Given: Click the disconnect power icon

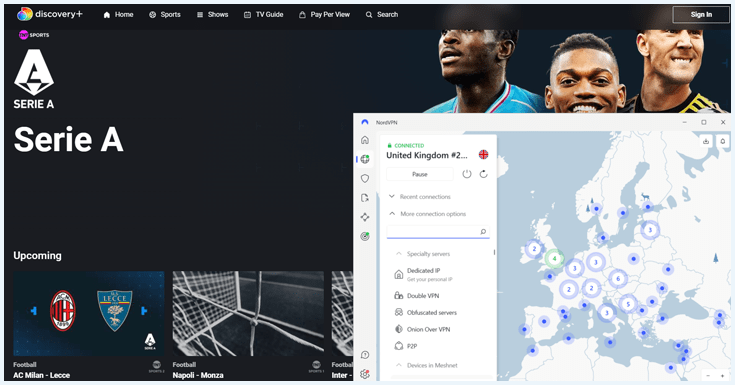Looking at the screenshot, I should coord(466,174).
